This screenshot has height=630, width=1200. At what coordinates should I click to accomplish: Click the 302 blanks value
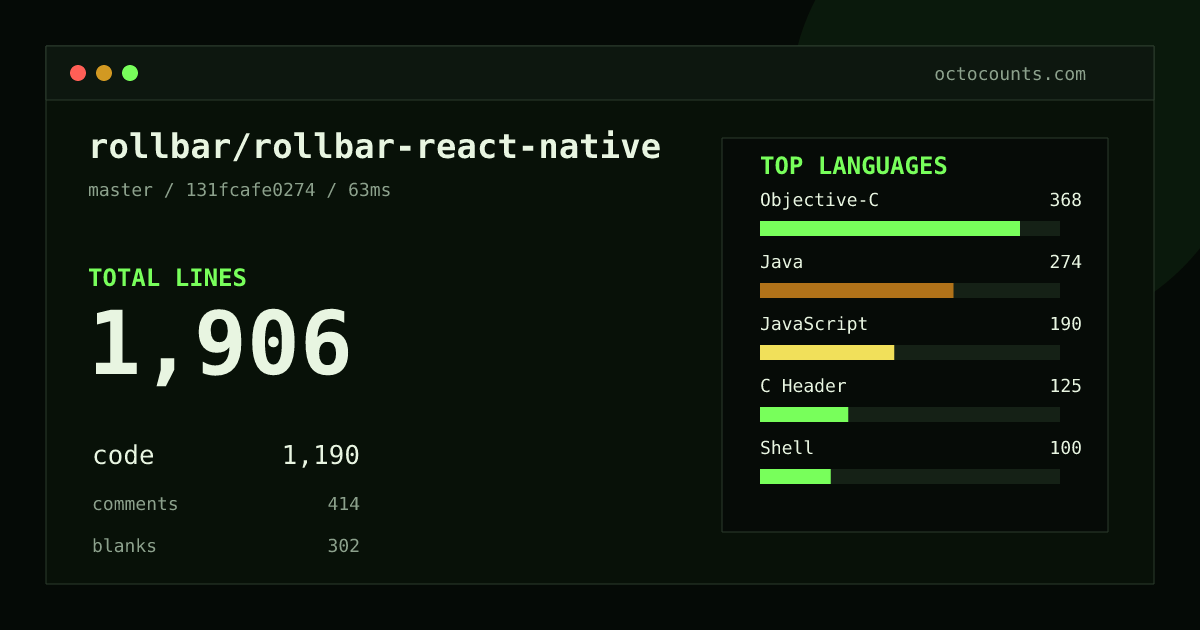(x=343, y=546)
